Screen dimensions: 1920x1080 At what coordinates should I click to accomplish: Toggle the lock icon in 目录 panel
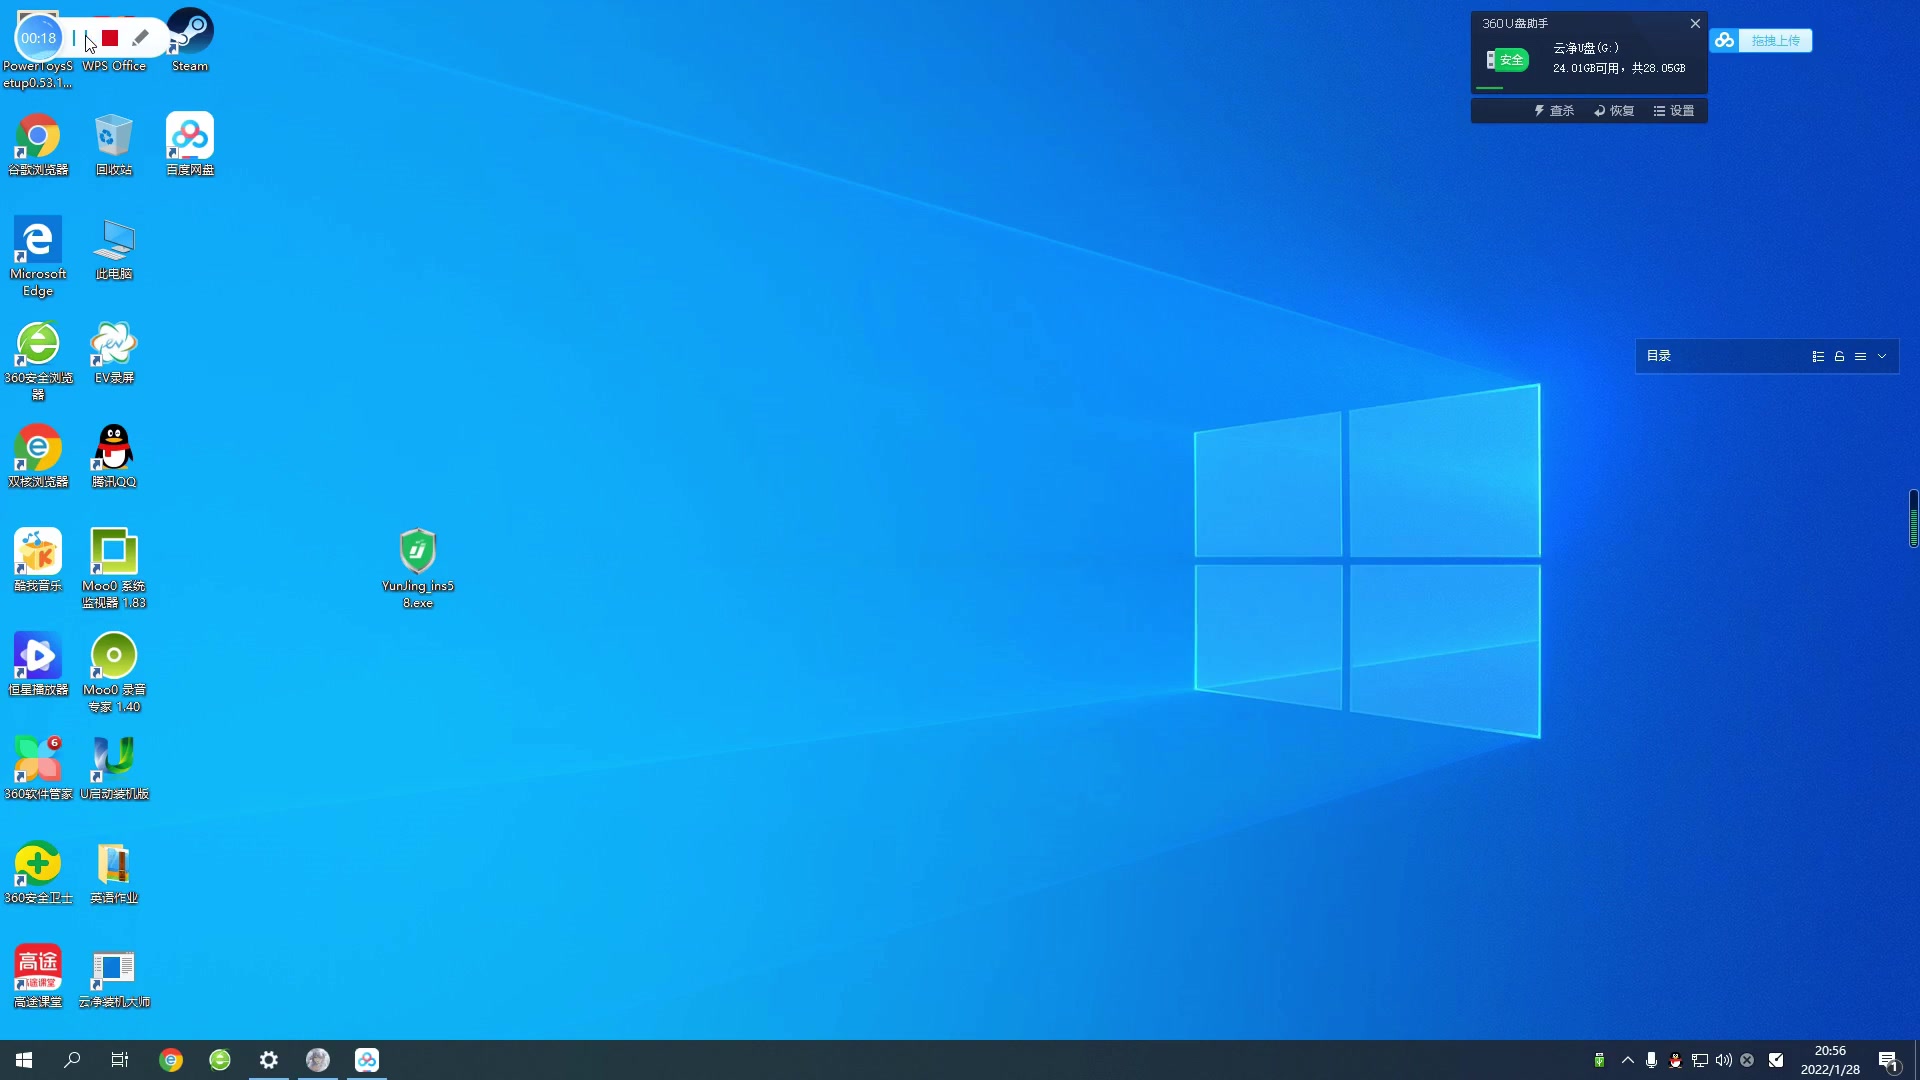pos(1839,356)
